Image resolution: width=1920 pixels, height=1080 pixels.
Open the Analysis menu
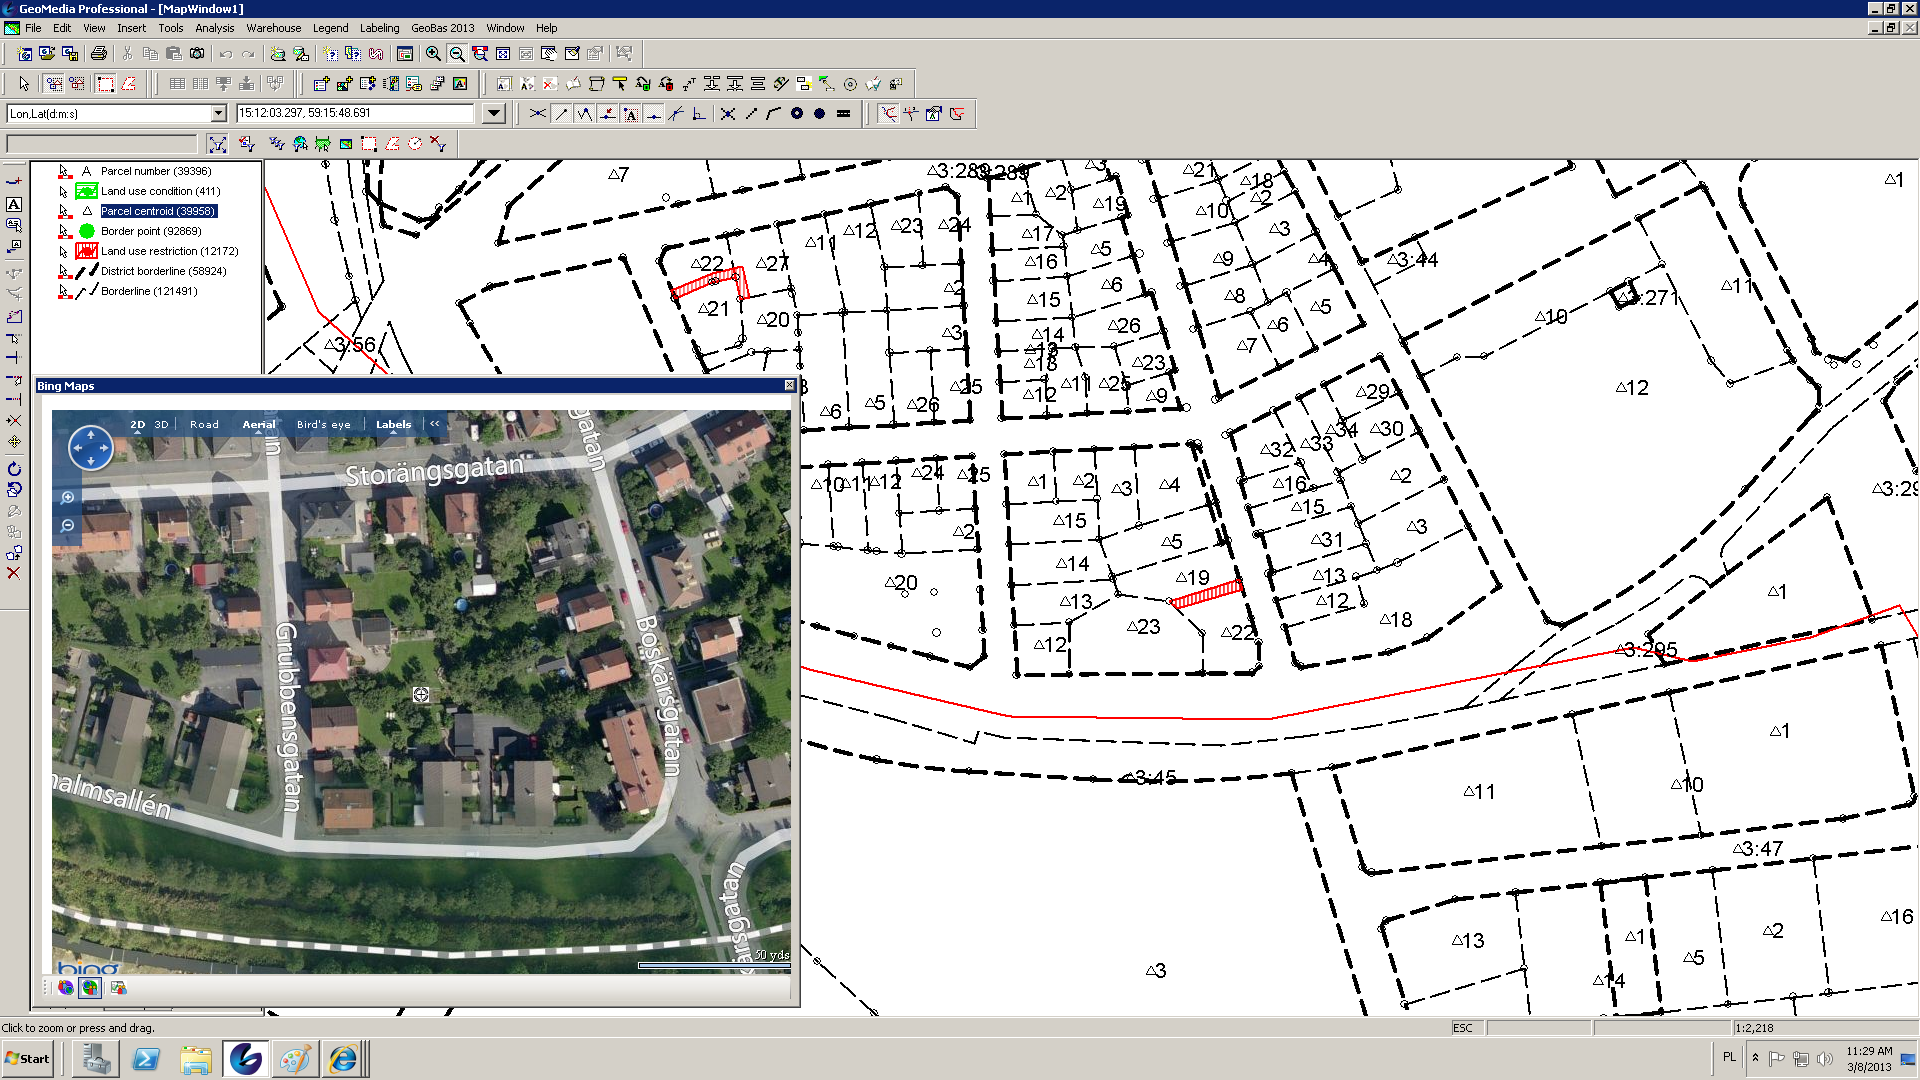pos(214,28)
